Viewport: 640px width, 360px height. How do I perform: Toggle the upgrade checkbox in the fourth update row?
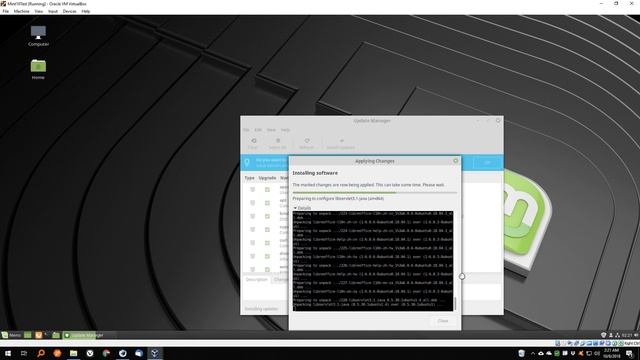point(267,230)
